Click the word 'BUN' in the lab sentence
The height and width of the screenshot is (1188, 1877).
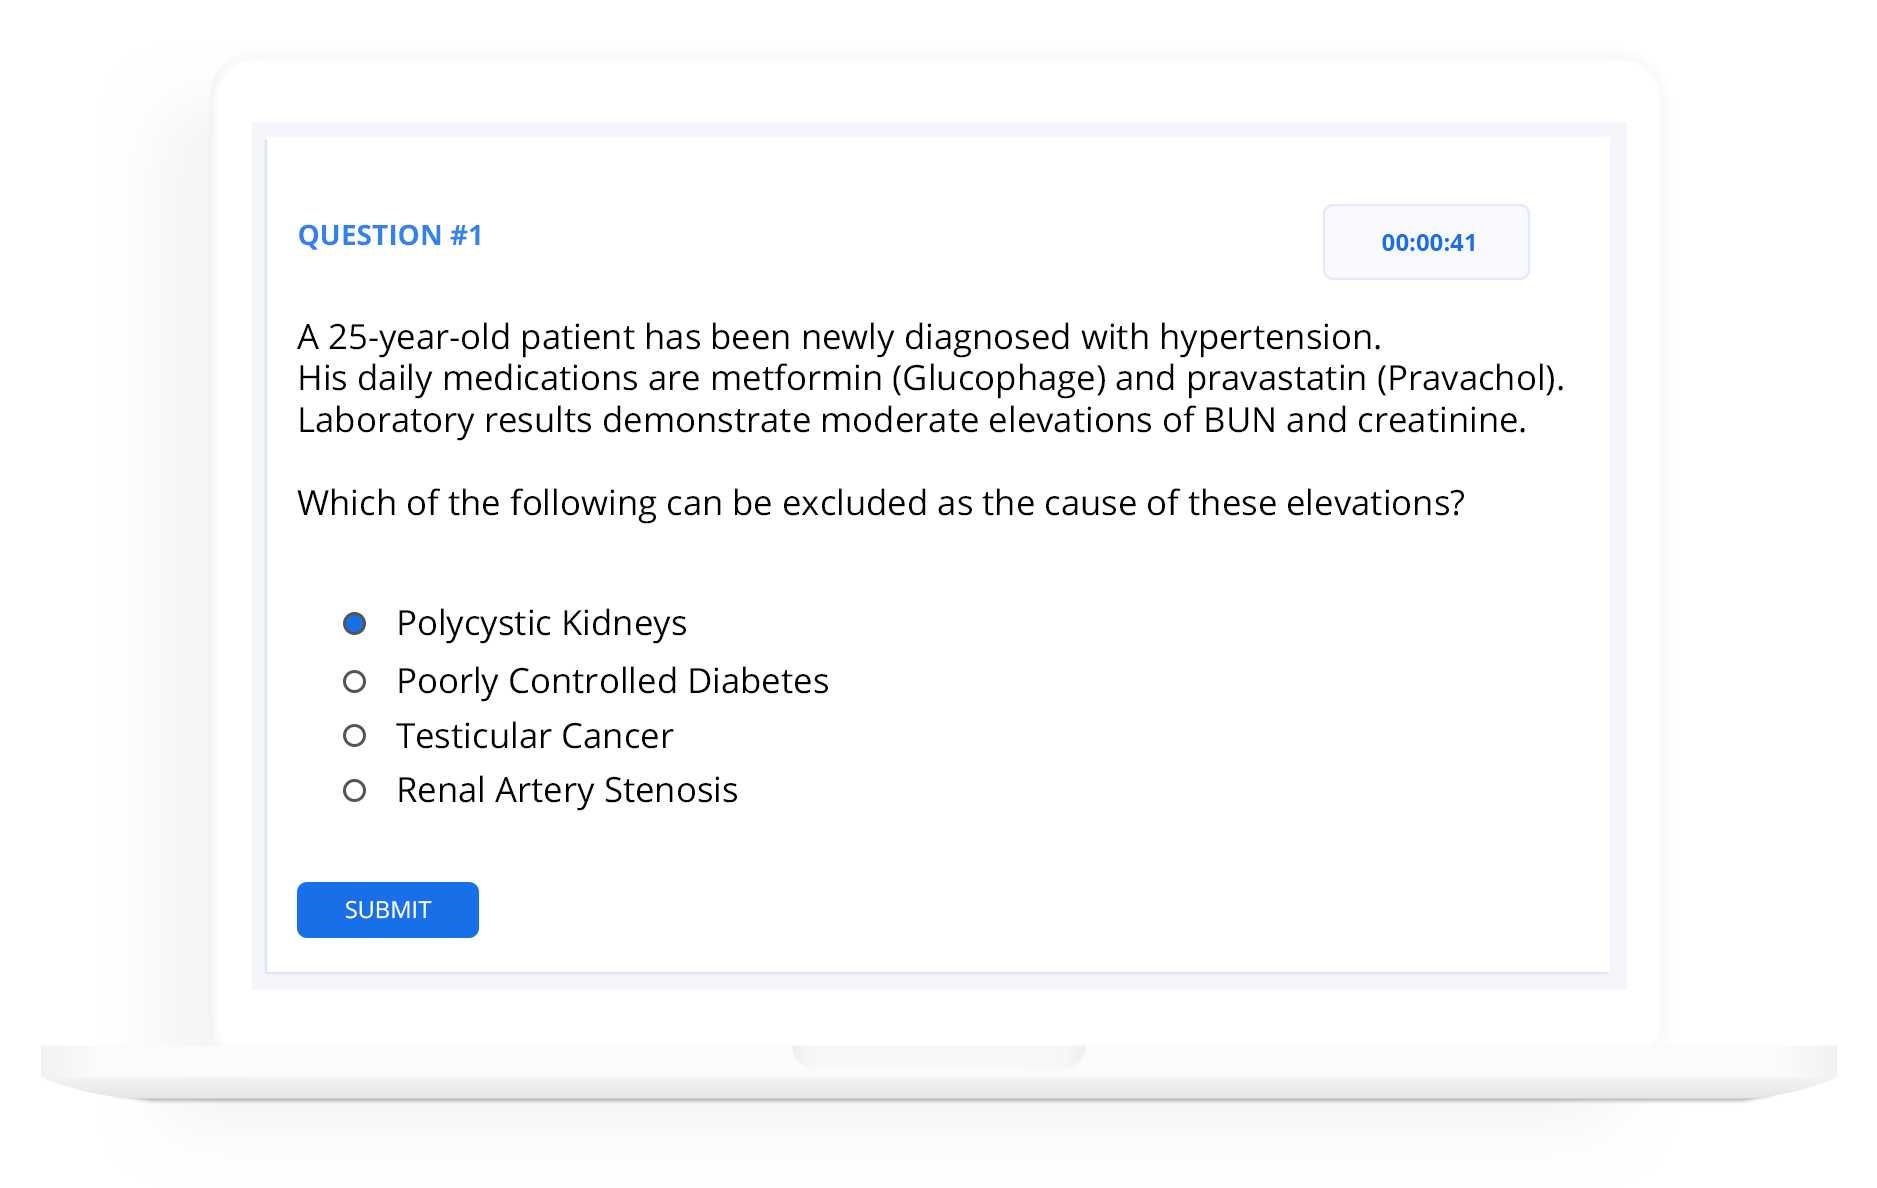coord(1240,420)
